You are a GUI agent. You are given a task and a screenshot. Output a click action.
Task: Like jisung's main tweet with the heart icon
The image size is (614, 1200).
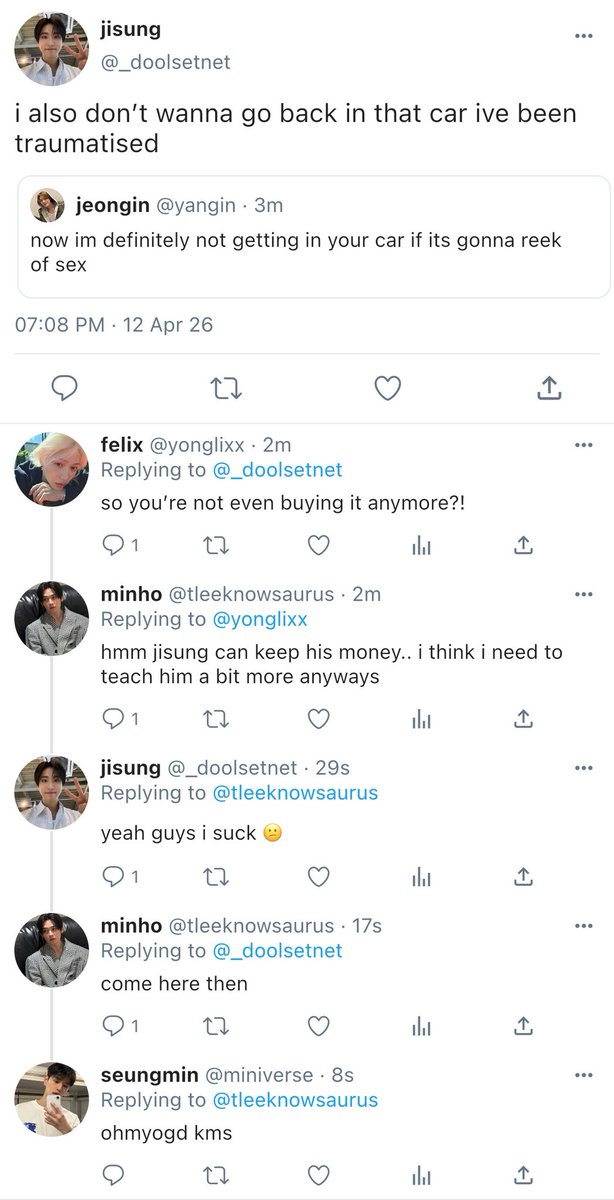click(387, 388)
